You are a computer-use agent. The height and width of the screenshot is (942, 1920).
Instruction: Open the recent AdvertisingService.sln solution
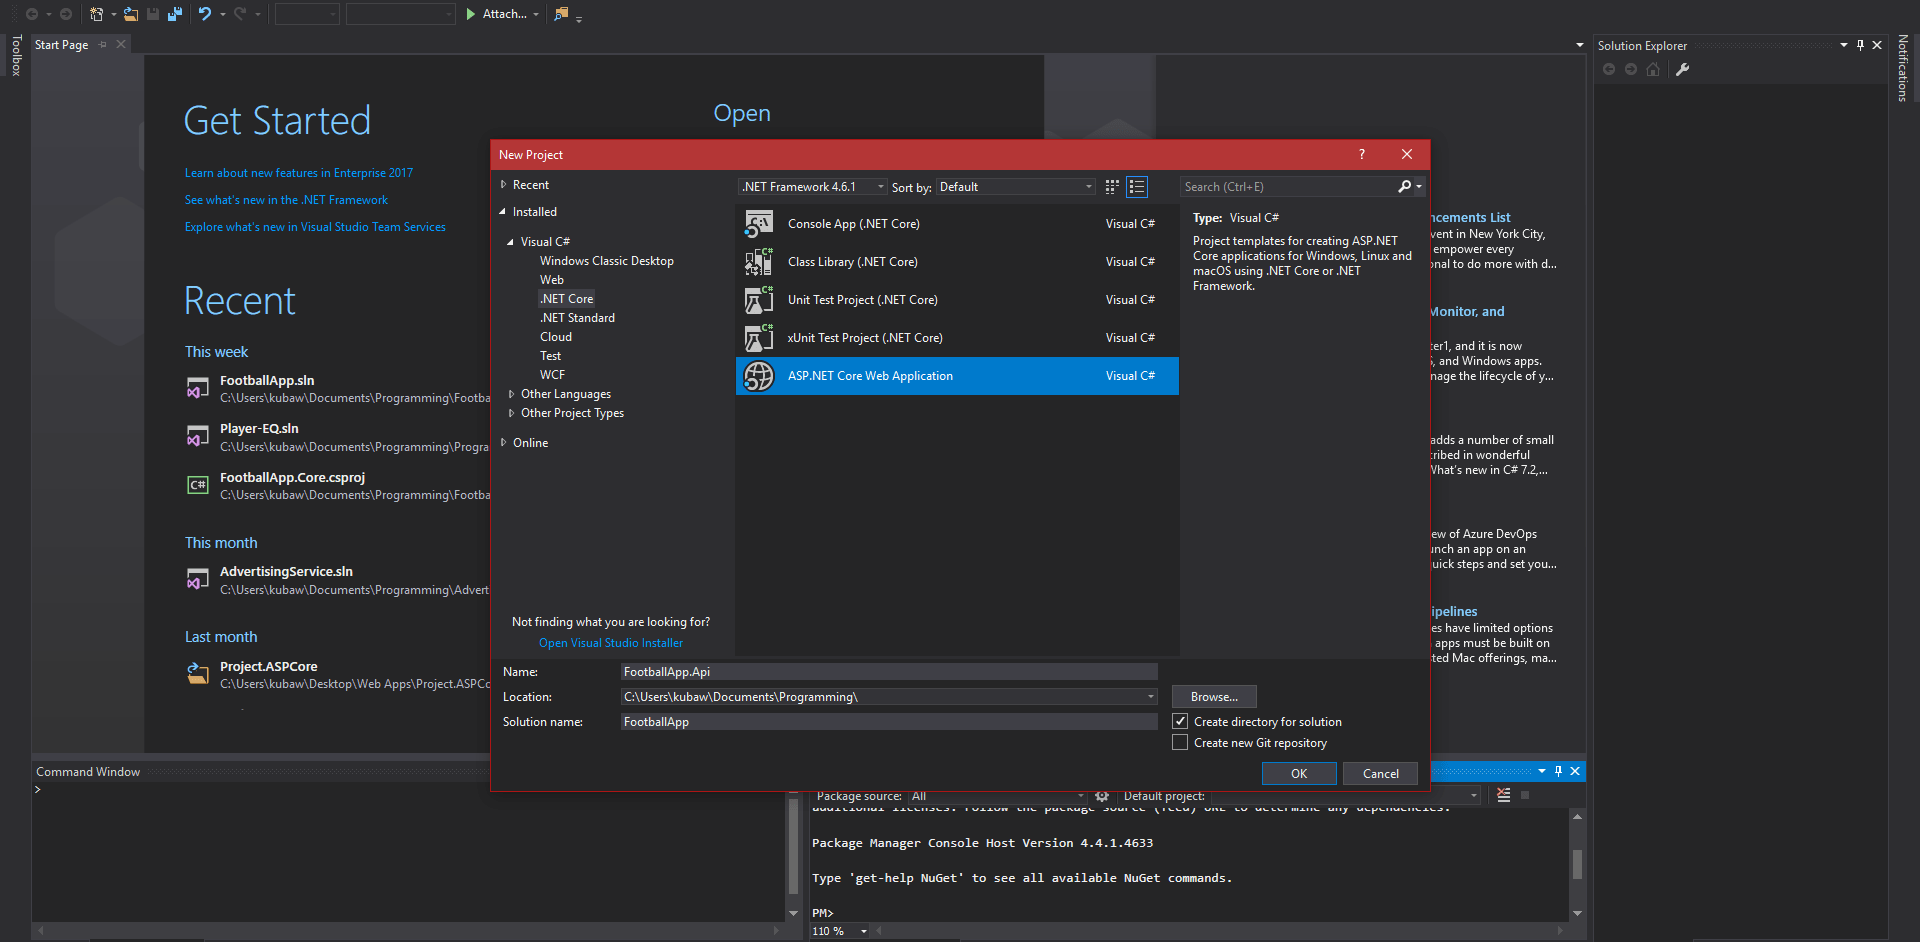pyautogui.click(x=286, y=571)
